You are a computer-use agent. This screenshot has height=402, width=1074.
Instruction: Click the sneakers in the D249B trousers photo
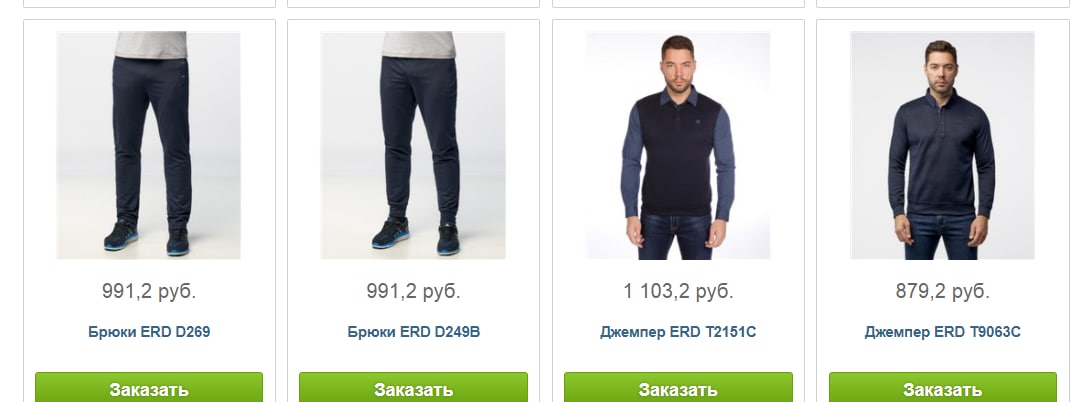click(x=415, y=235)
